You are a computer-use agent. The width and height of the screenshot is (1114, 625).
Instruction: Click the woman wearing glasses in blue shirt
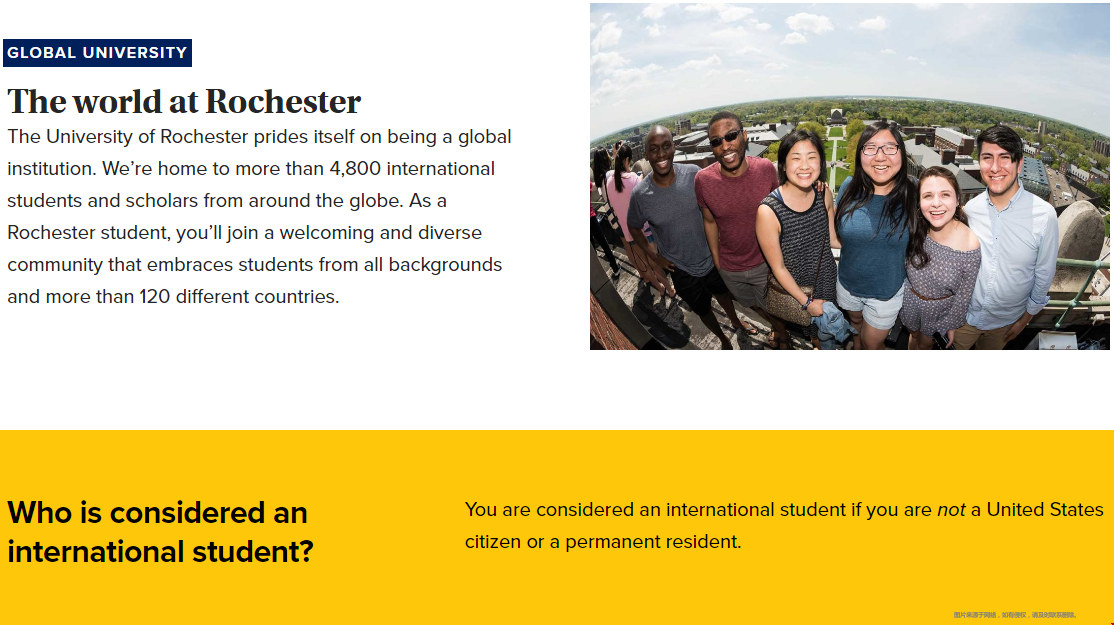872,220
